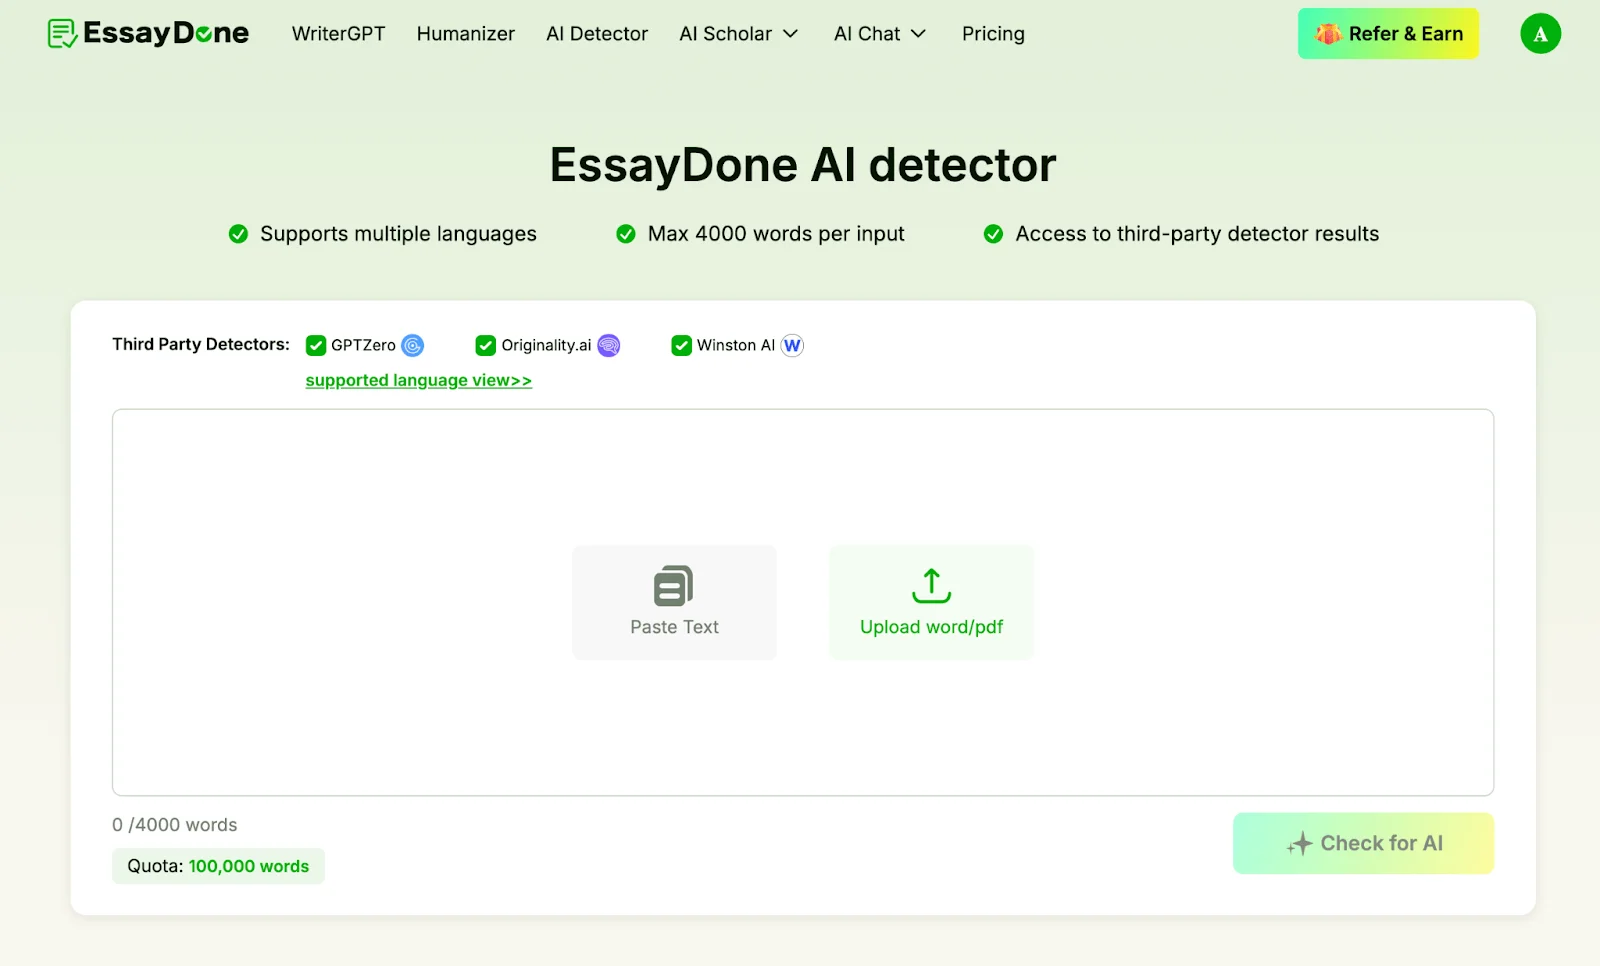Open the AI Chat menu item
The width and height of the screenshot is (1600, 966).
pos(867,34)
